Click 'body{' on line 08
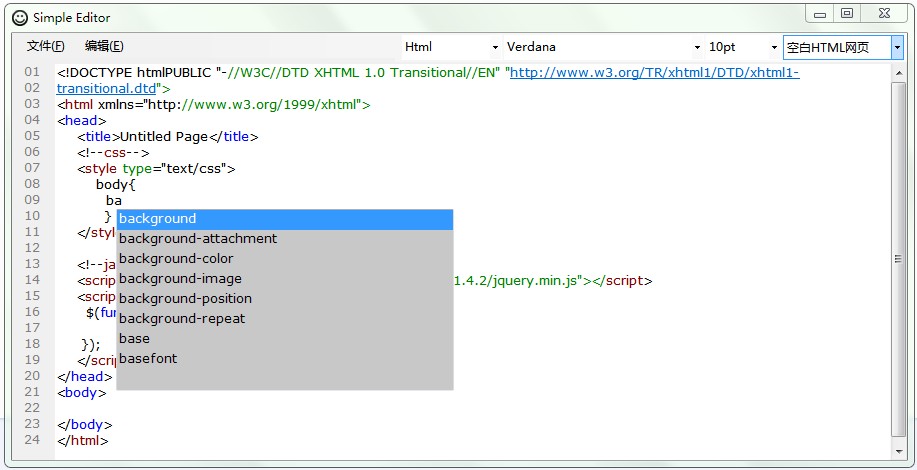 (x=116, y=185)
